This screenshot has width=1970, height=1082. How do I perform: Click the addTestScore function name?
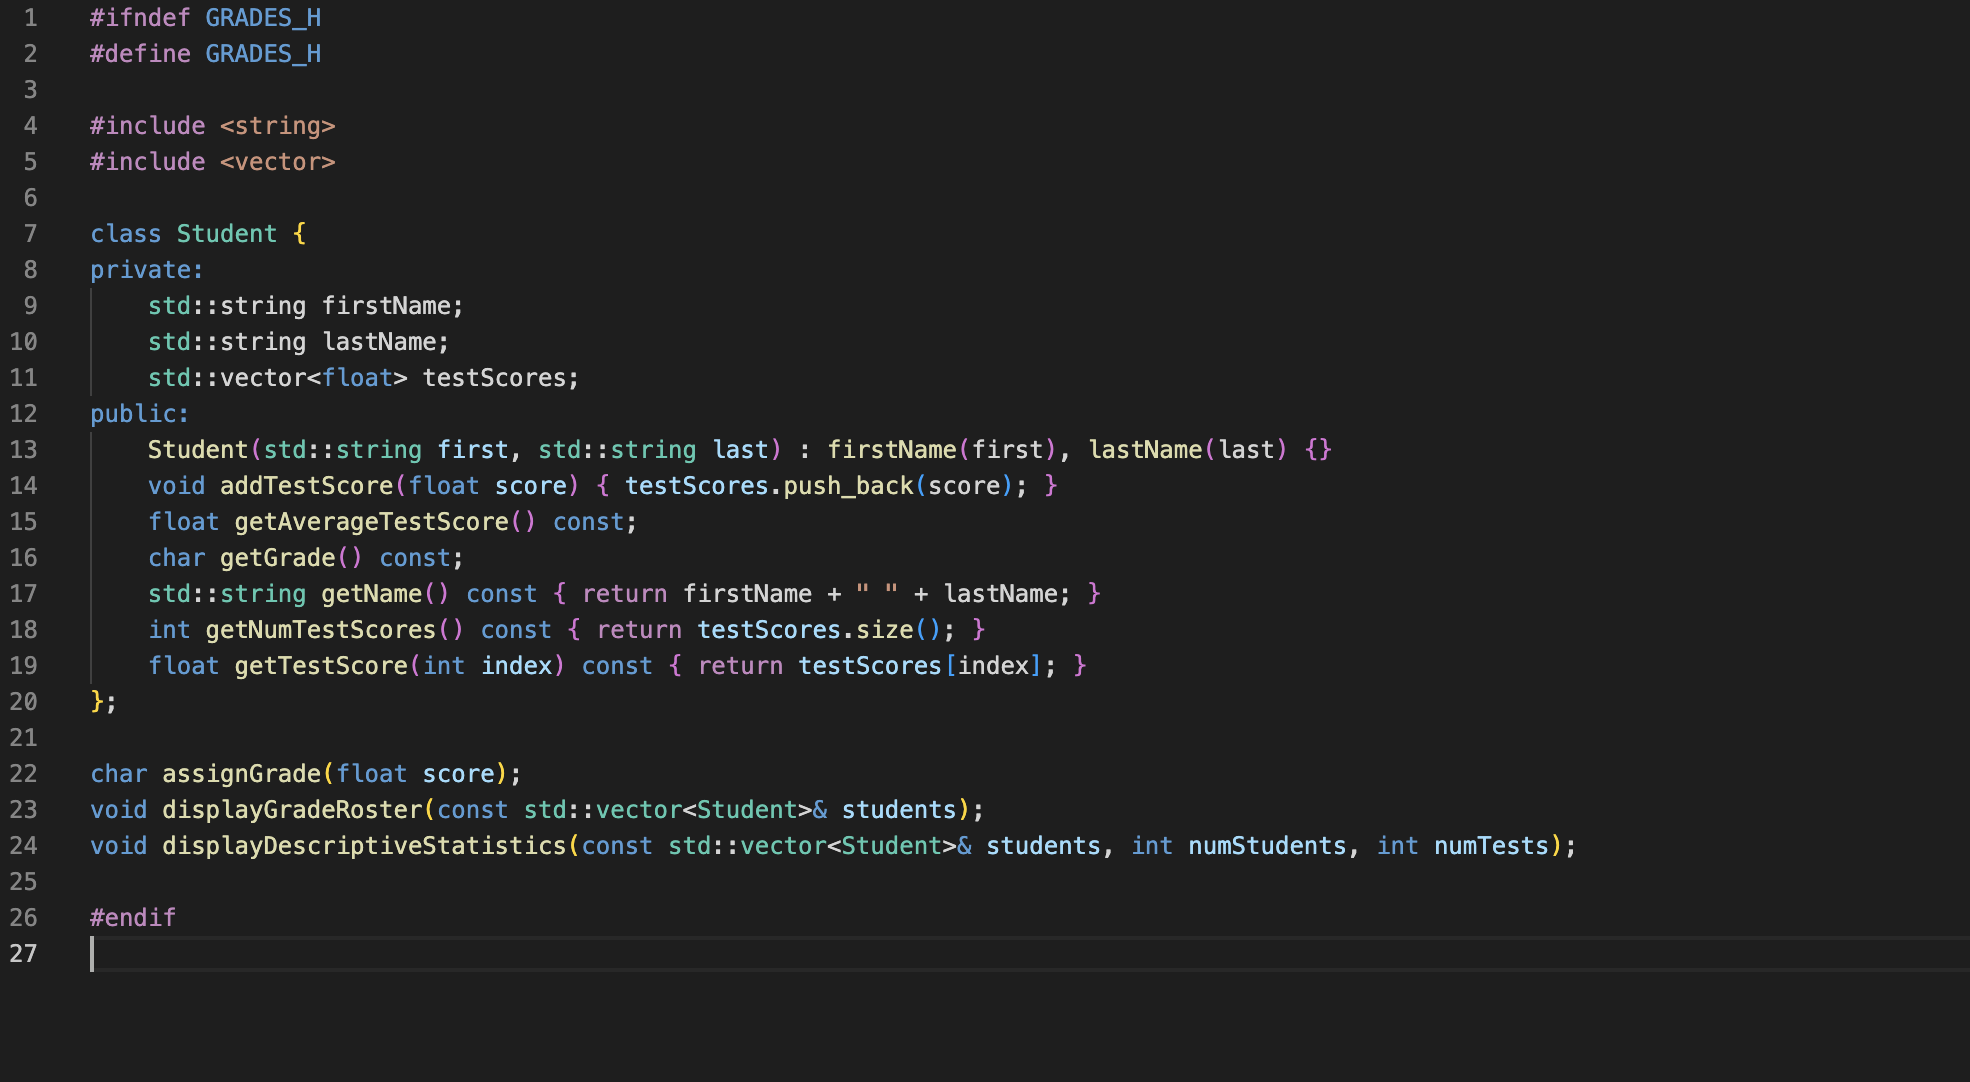pyautogui.click(x=307, y=485)
